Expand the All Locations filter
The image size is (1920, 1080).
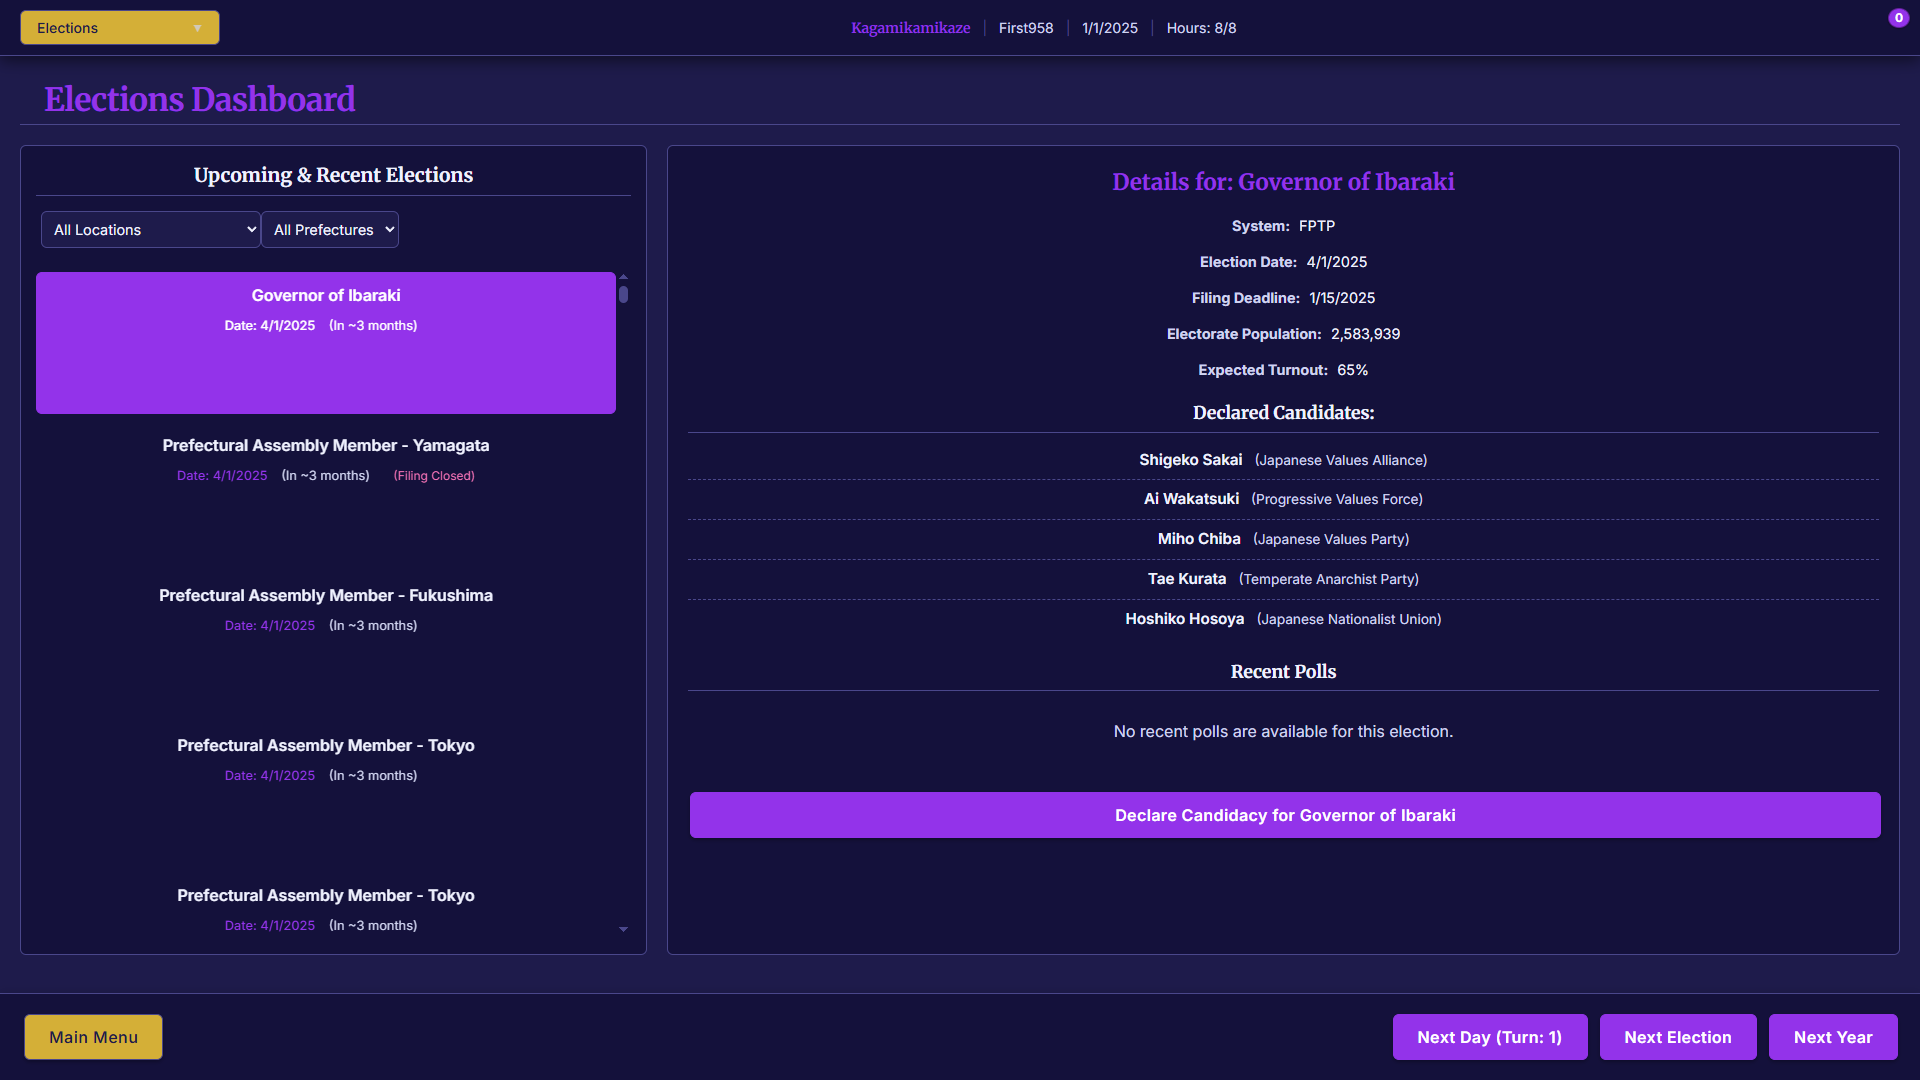tap(150, 230)
